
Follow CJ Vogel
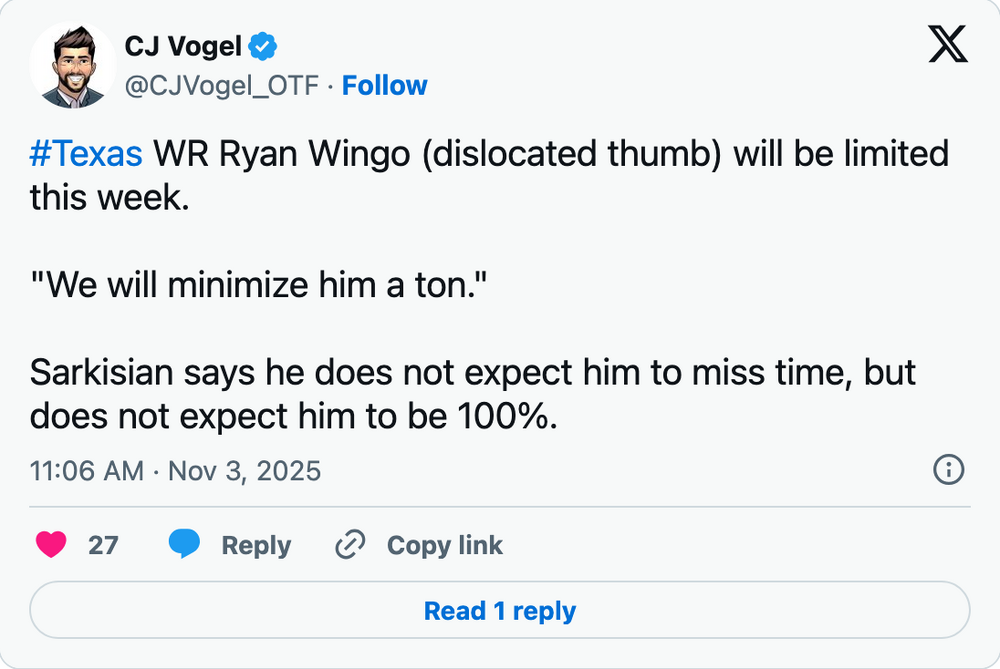coord(385,86)
